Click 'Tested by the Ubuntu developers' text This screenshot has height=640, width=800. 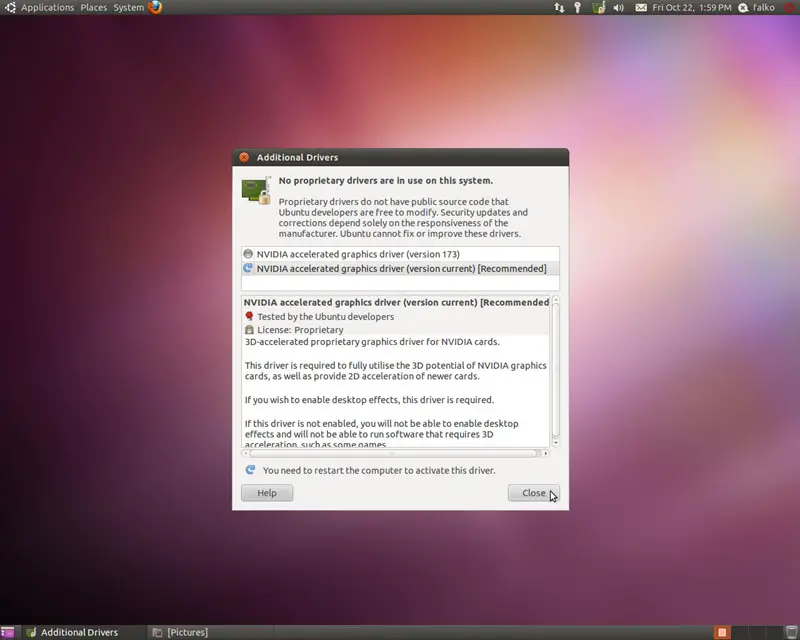[x=326, y=316]
